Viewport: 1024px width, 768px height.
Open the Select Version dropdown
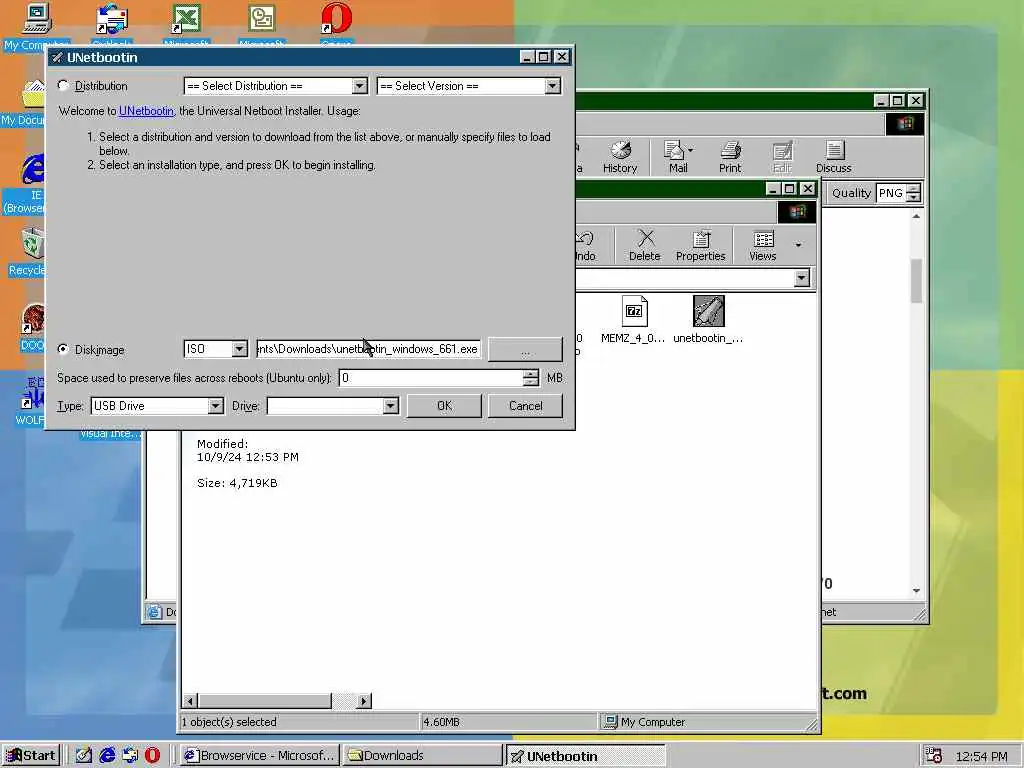(x=552, y=86)
